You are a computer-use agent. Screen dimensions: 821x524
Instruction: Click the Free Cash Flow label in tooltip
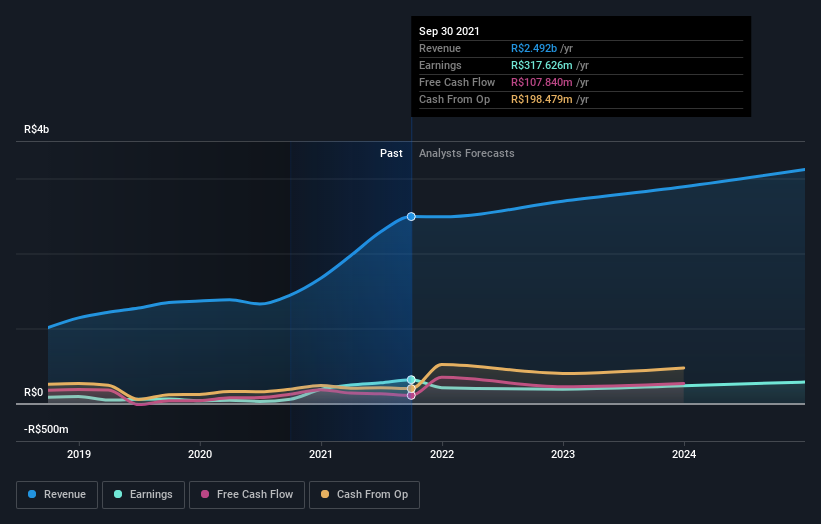457,82
